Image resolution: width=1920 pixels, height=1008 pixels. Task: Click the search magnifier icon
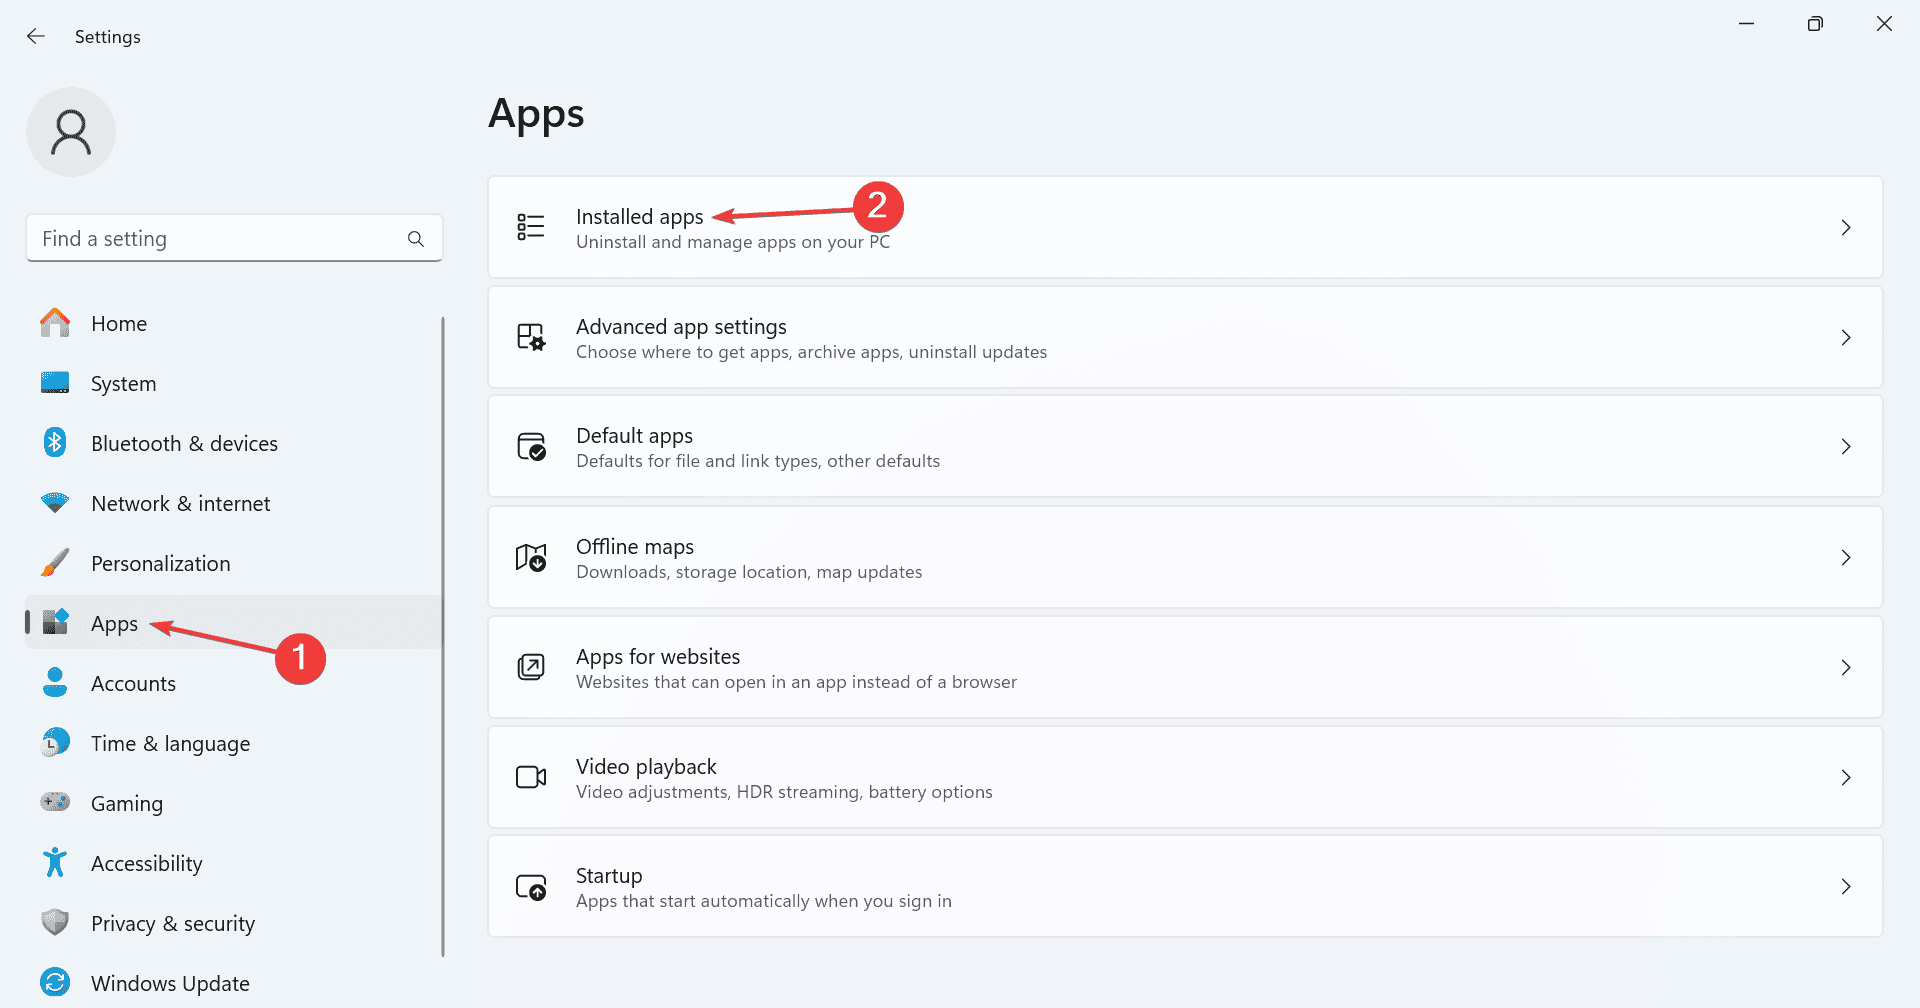(x=416, y=239)
